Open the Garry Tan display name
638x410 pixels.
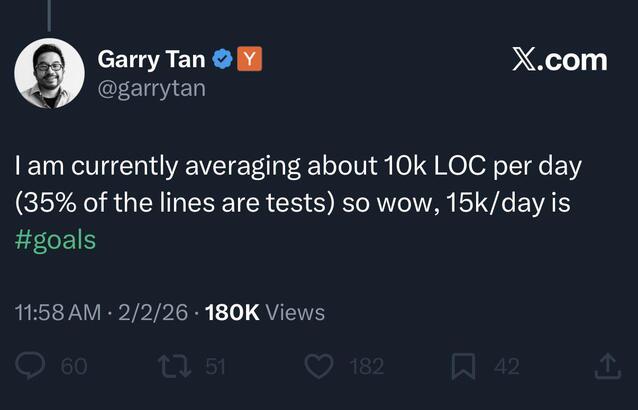pos(152,60)
